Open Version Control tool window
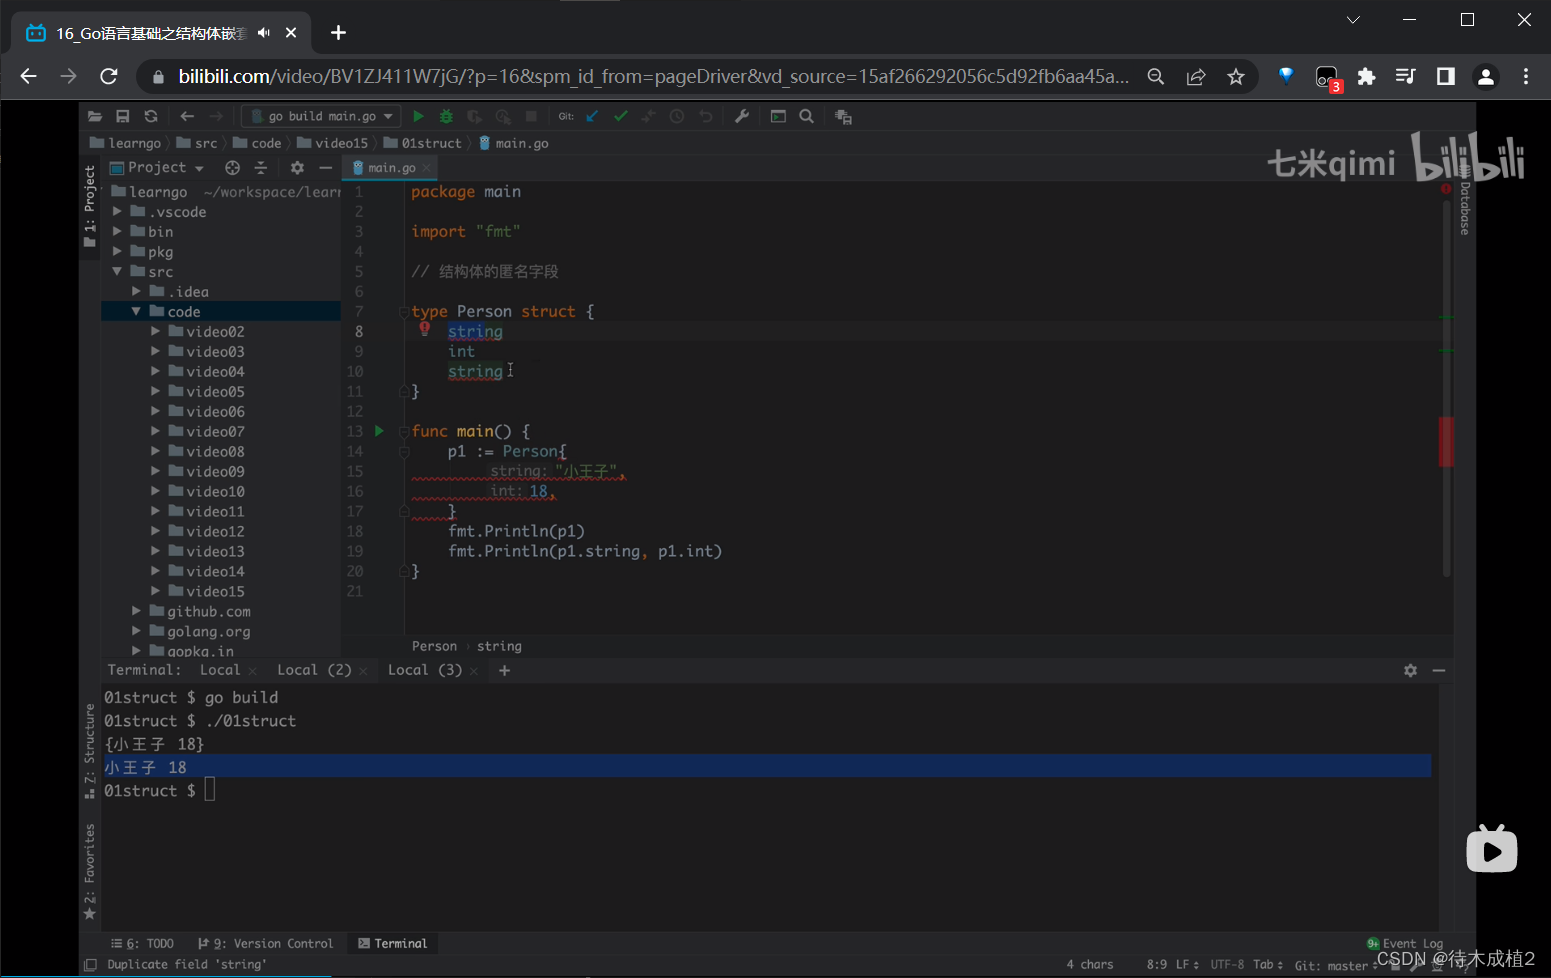 266,944
